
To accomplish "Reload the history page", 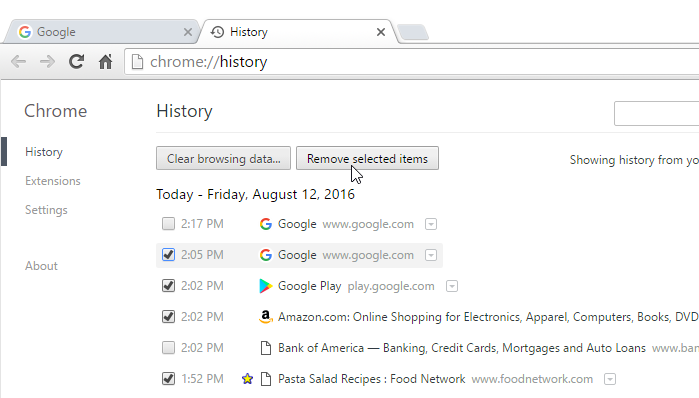I will click(76, 62).
